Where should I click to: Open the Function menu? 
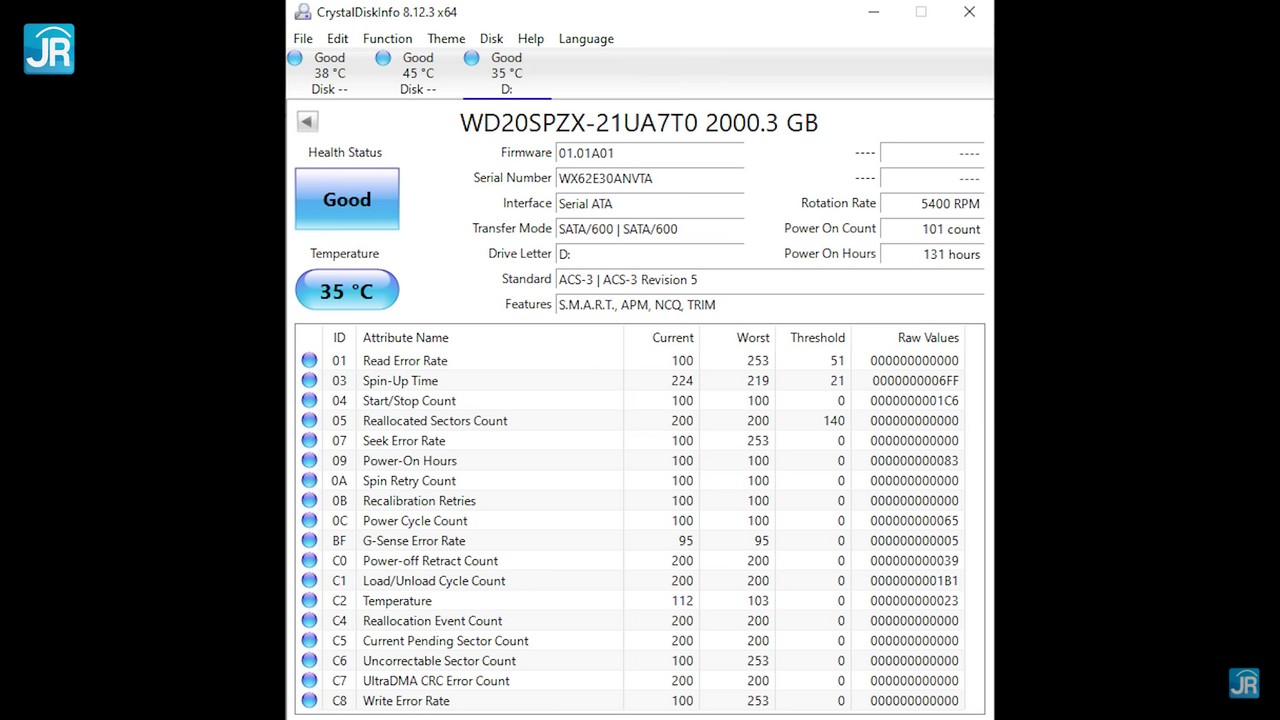pyautogui.click(x=387, y=39)
